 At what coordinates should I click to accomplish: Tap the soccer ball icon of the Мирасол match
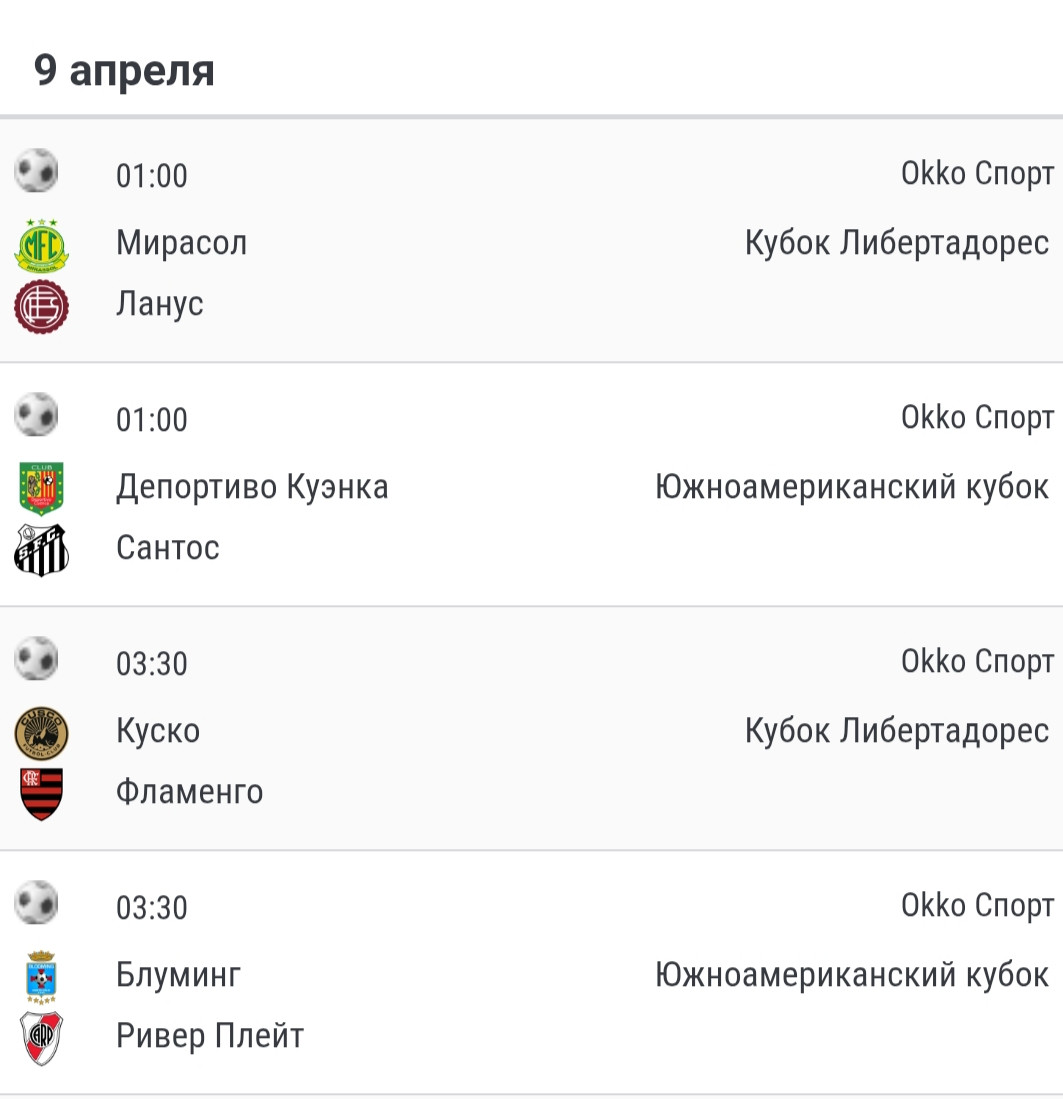pos(37,171)
